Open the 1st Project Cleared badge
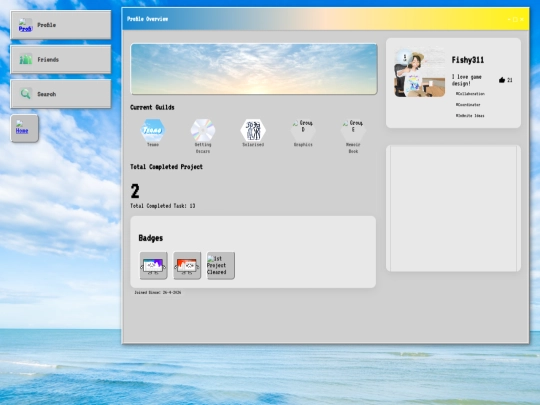The height and width of the screenshot is (405, 540). [x=220, y=265]
